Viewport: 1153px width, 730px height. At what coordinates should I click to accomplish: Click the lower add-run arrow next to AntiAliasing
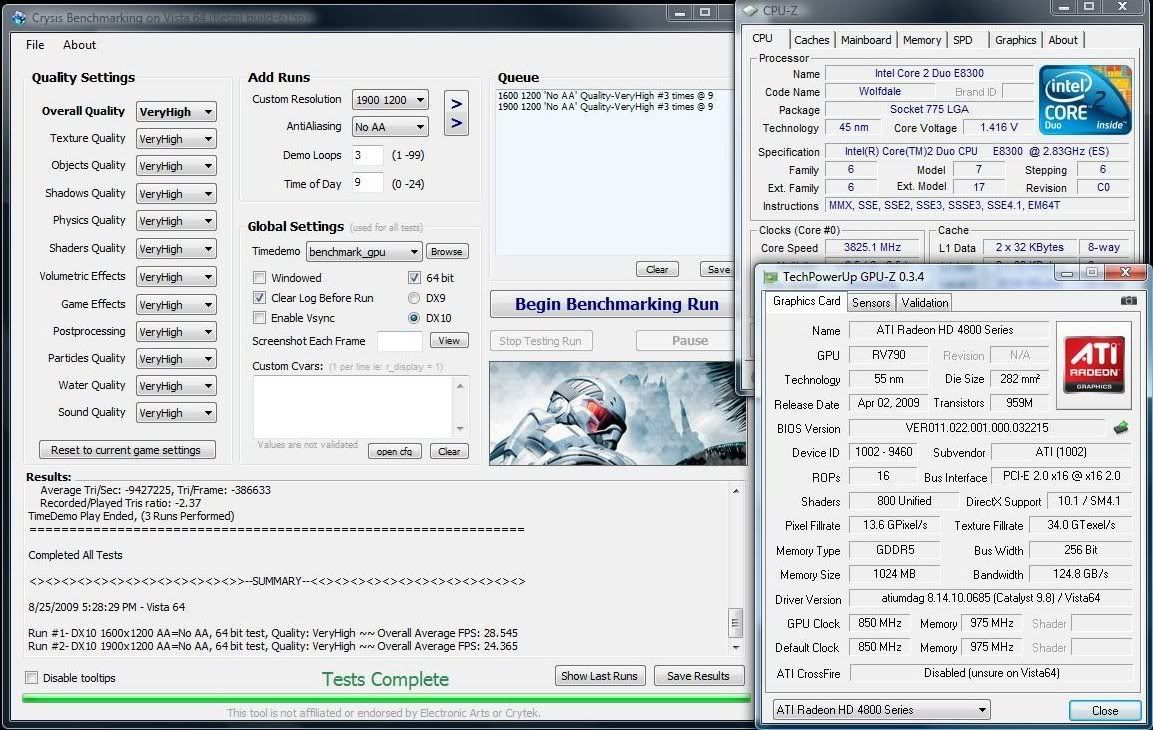click(x=456, y=123)
